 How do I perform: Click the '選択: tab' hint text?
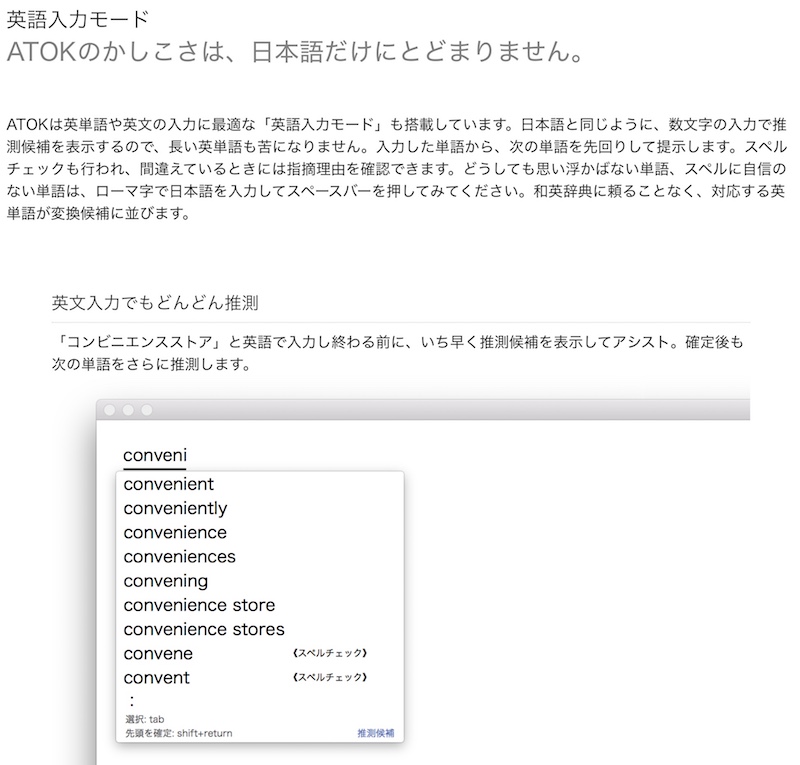coord(145,719)
